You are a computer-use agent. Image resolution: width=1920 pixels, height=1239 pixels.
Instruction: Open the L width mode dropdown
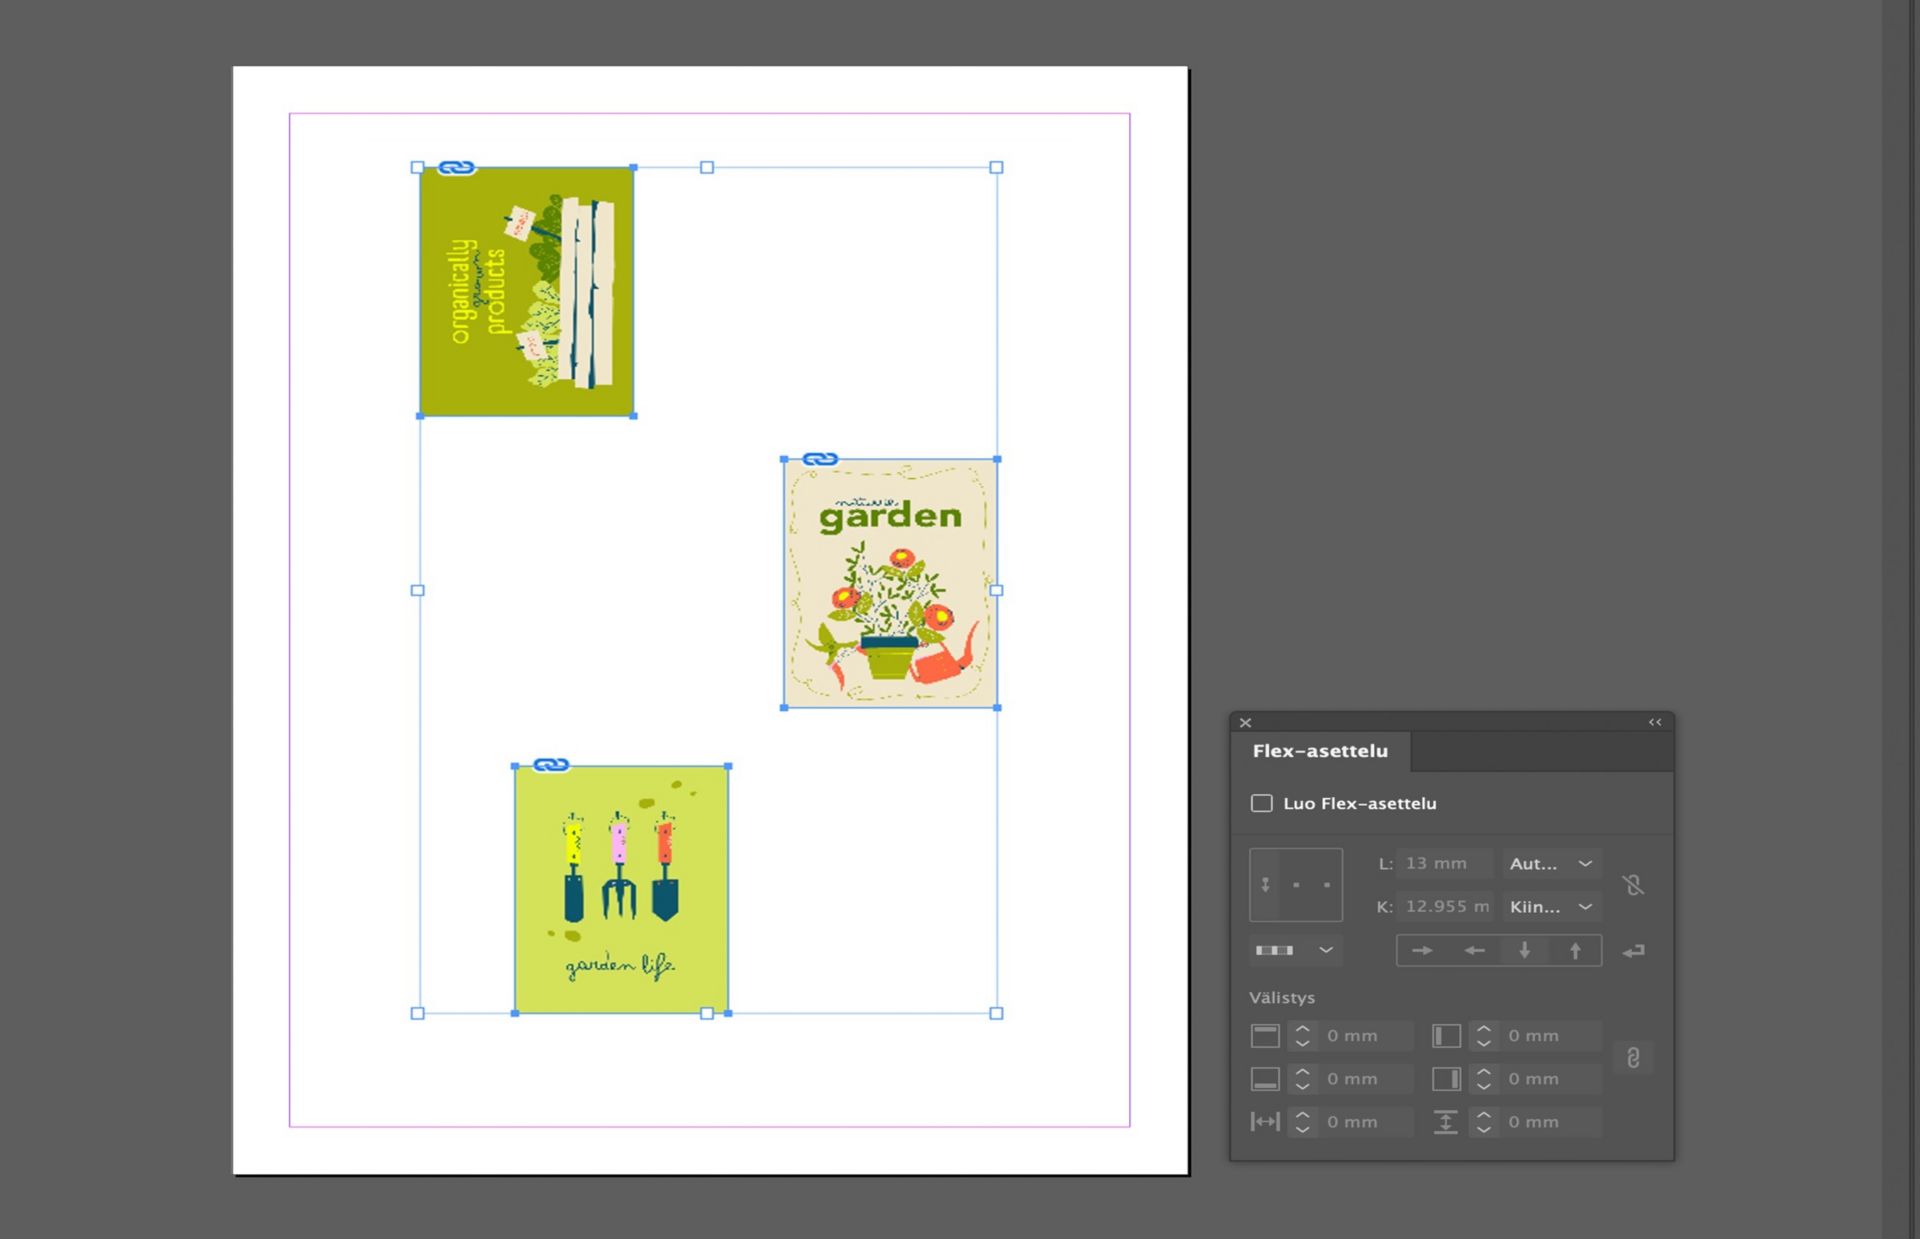(1551, 863)
